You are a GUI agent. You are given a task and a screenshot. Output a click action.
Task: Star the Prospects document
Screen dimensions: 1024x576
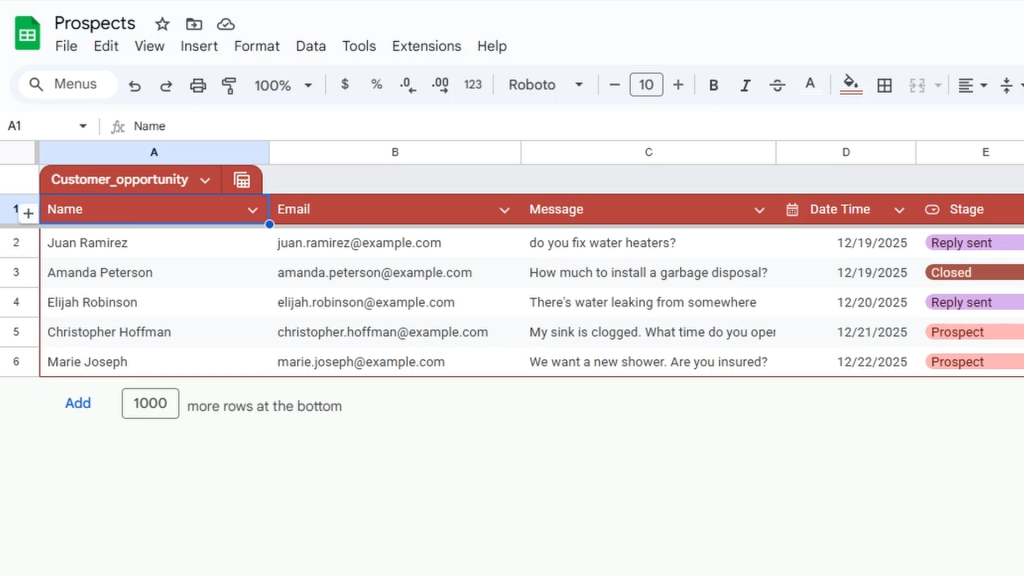click(162, 24)
